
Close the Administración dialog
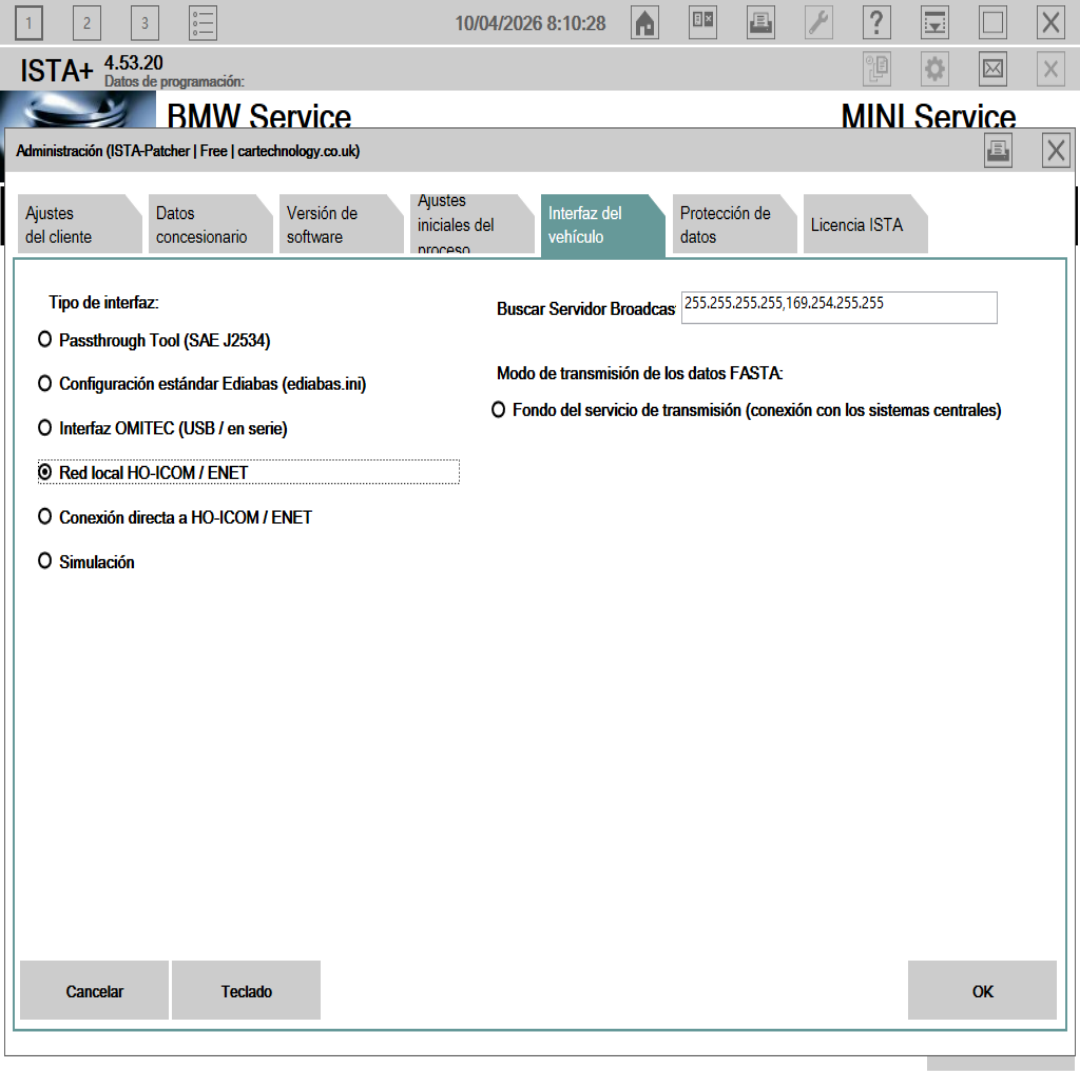1056,150
